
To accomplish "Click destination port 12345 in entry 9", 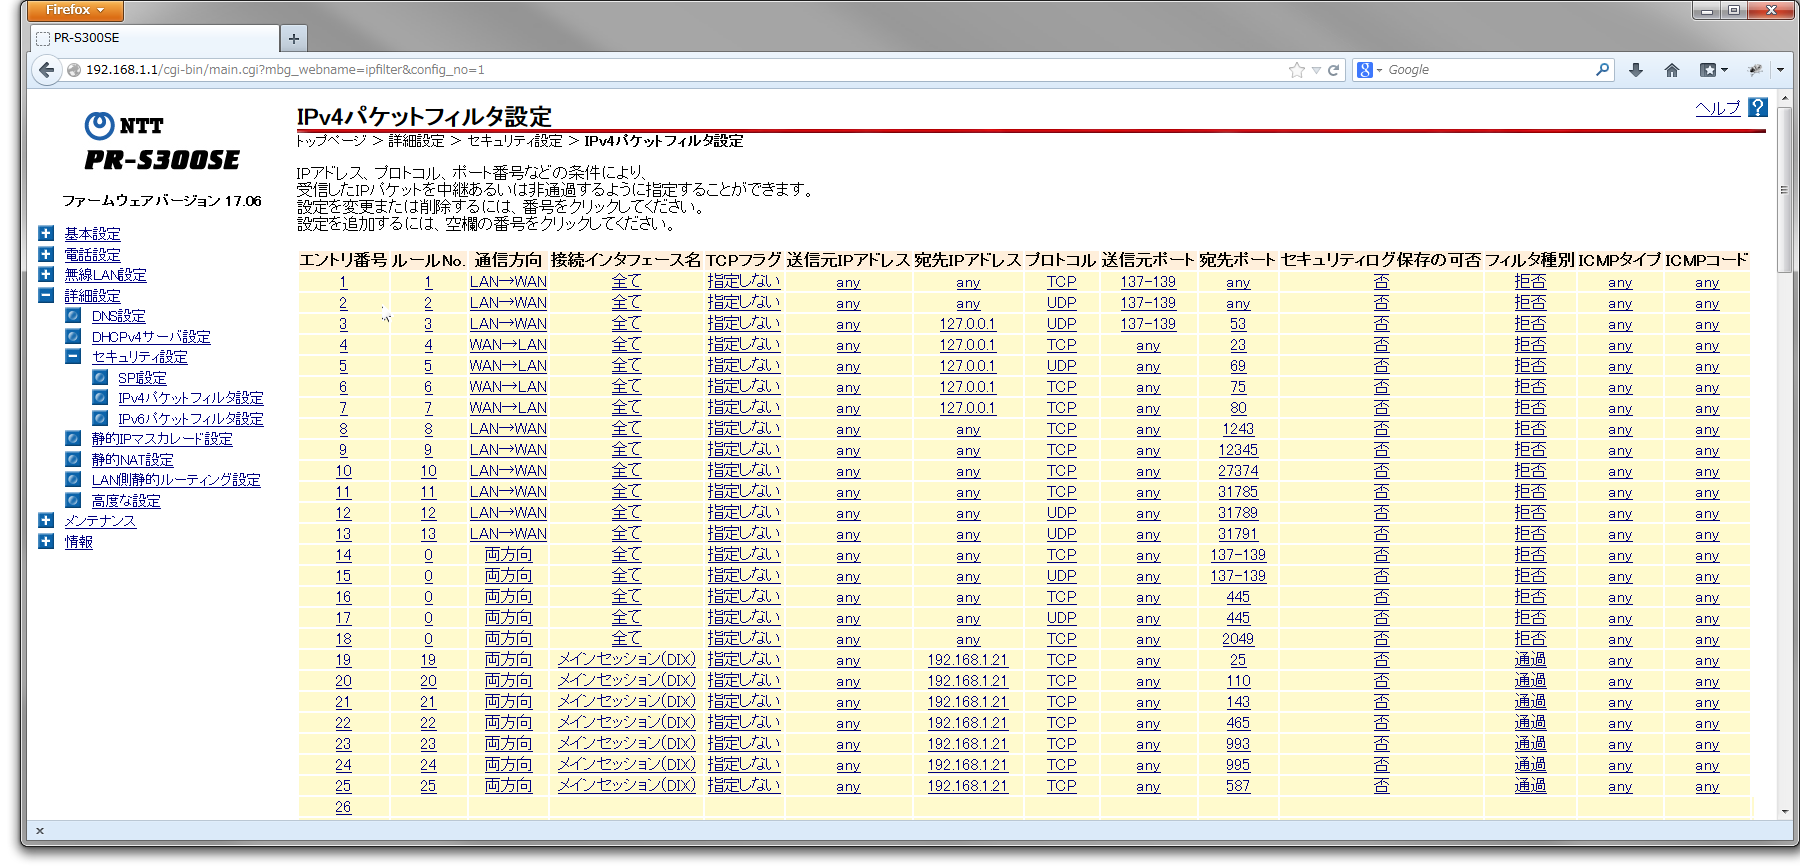I will click(x=1238, y=450).
